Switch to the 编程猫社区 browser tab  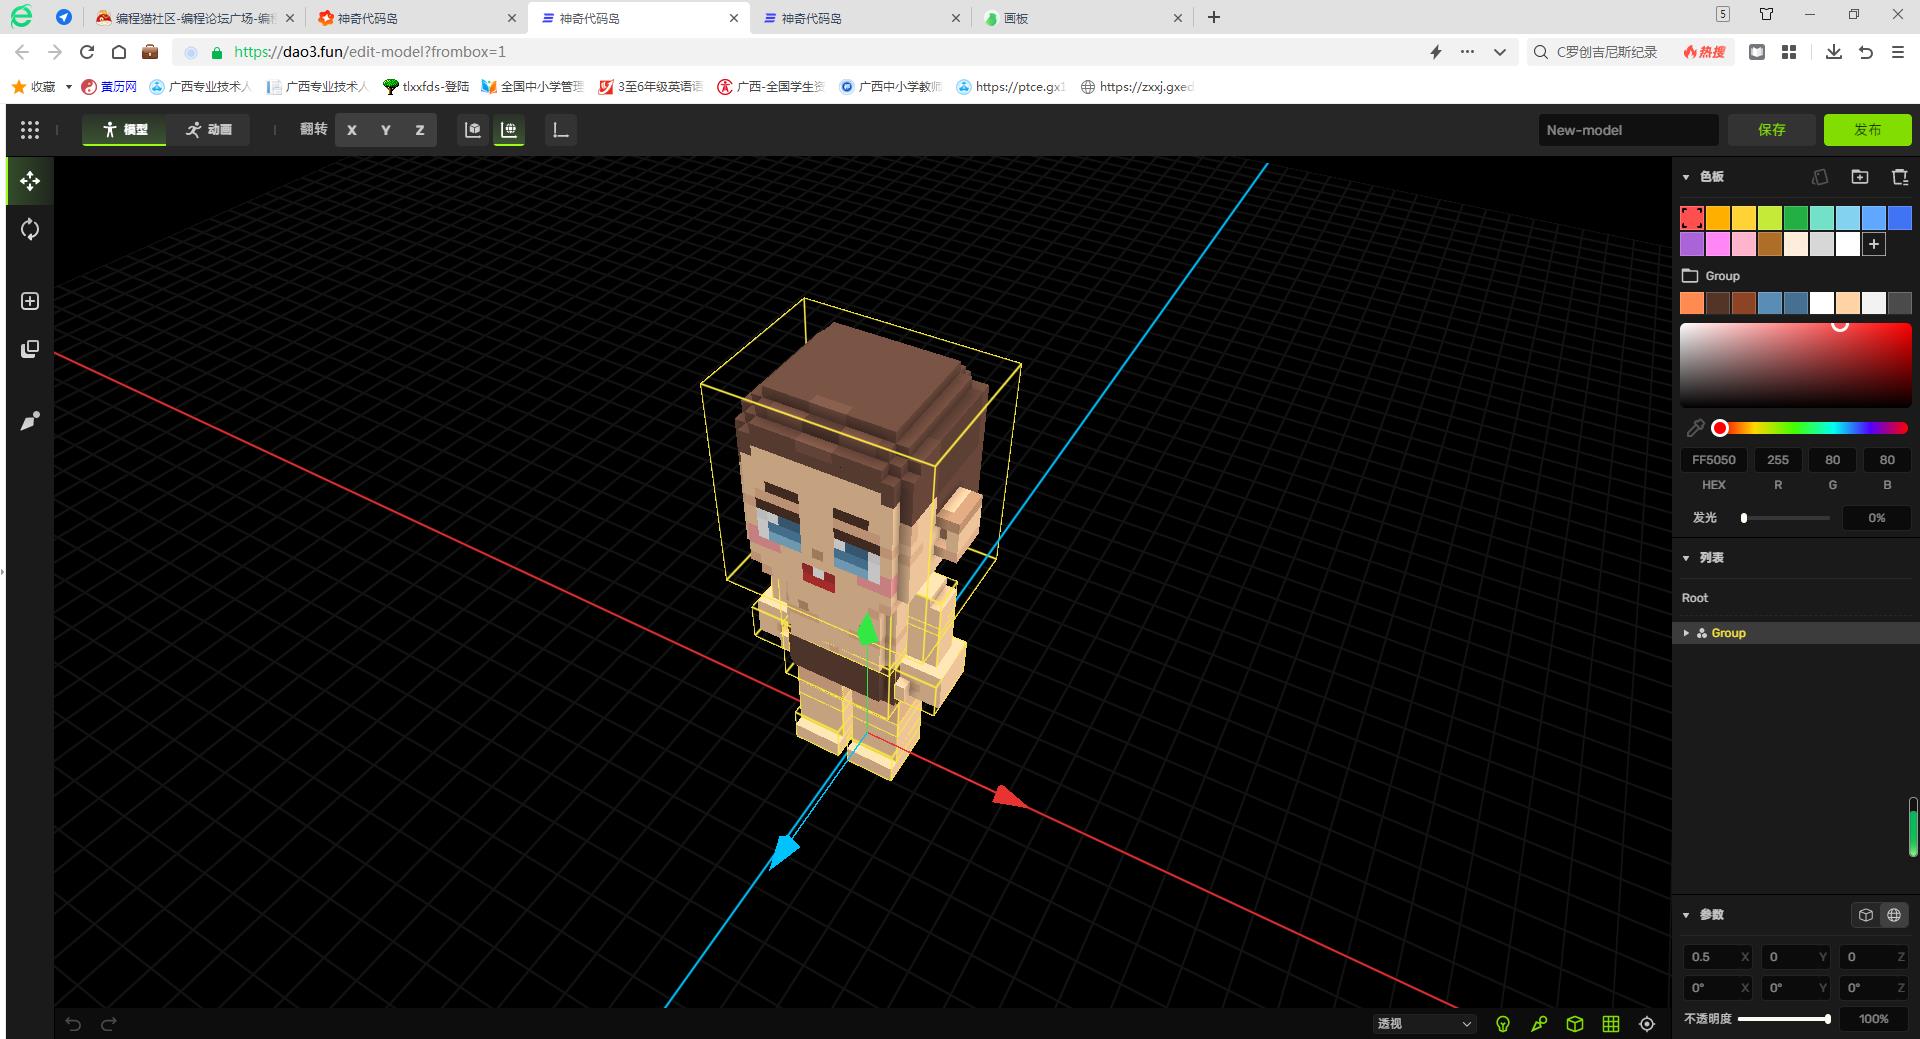(196, 18)
